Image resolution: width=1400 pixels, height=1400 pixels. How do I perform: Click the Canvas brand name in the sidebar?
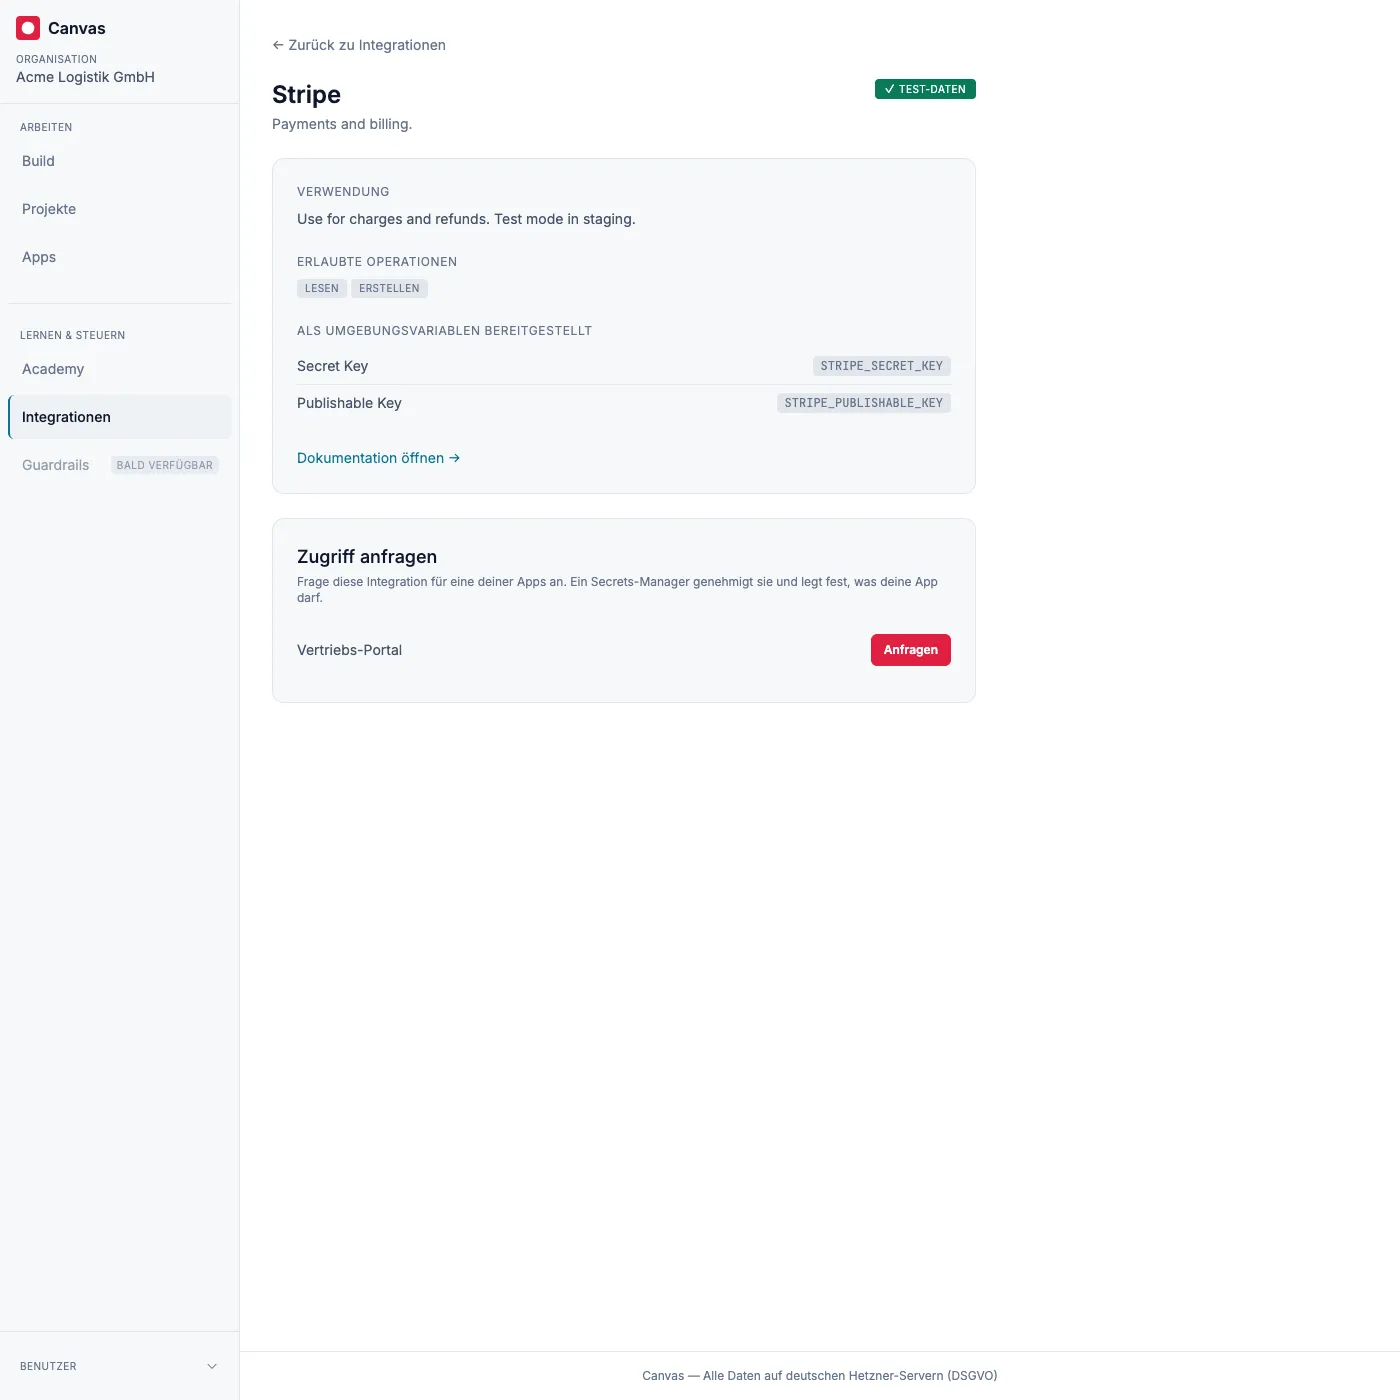coord(77,28)
